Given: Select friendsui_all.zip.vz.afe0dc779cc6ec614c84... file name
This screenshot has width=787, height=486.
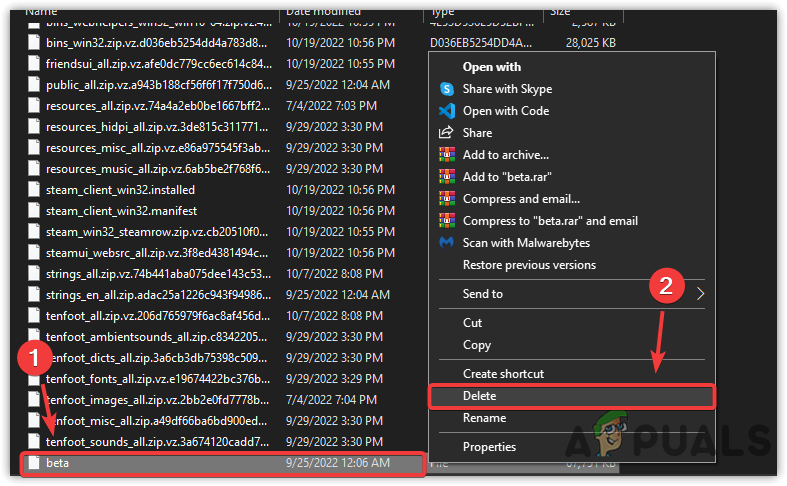Looking at the screenshot, I should coord(159,64).
